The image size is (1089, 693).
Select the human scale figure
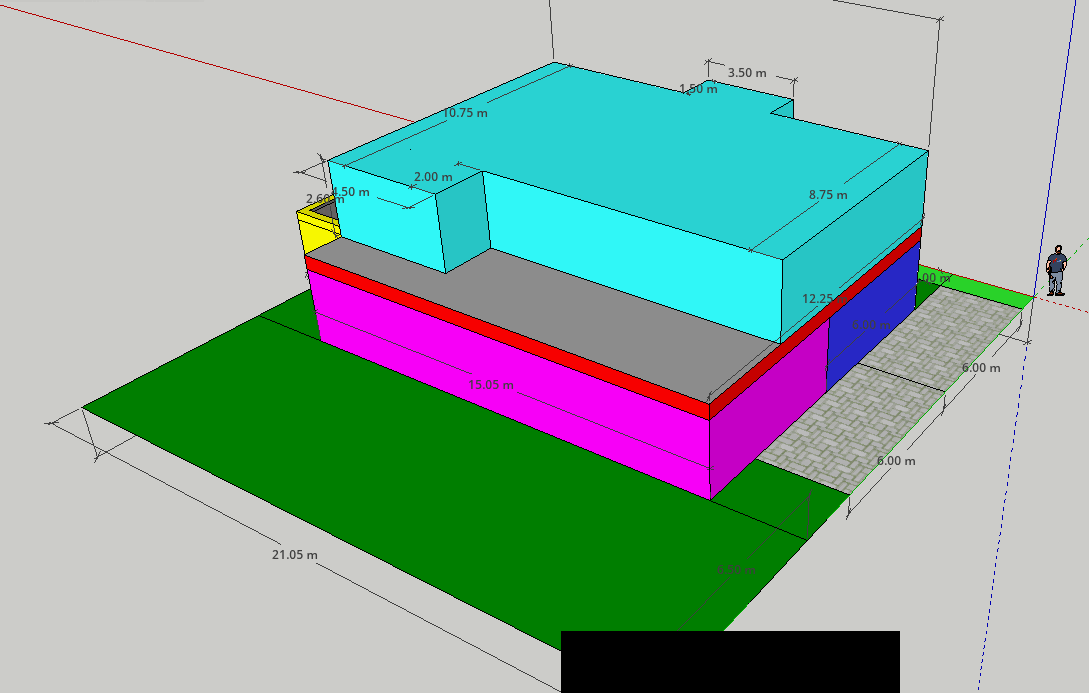click(x=1056, y=271)
